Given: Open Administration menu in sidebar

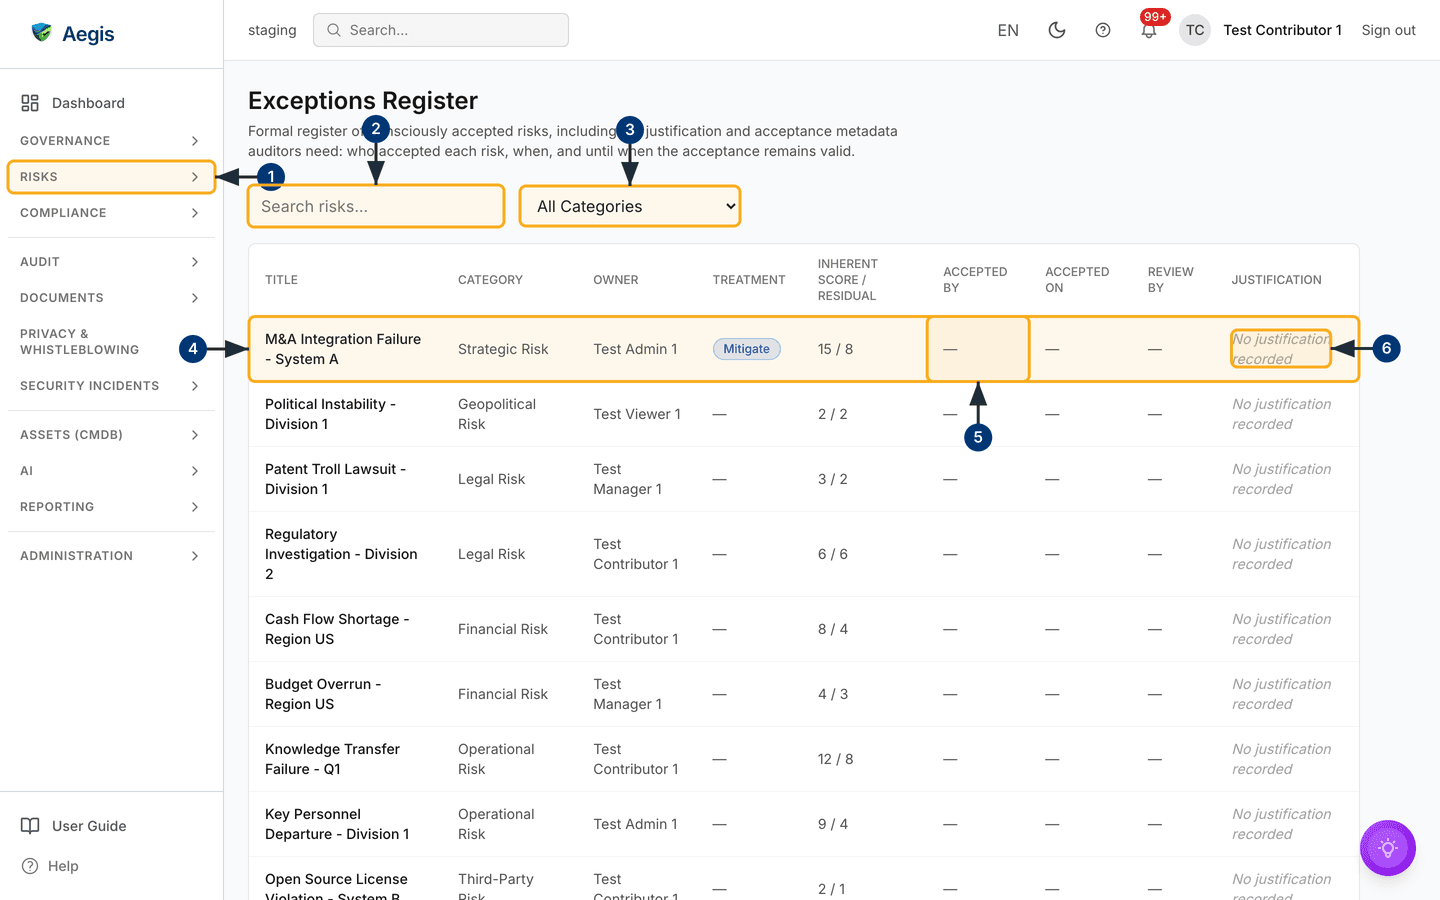Looking at the screenshot, I should click(x=111, y=556).
